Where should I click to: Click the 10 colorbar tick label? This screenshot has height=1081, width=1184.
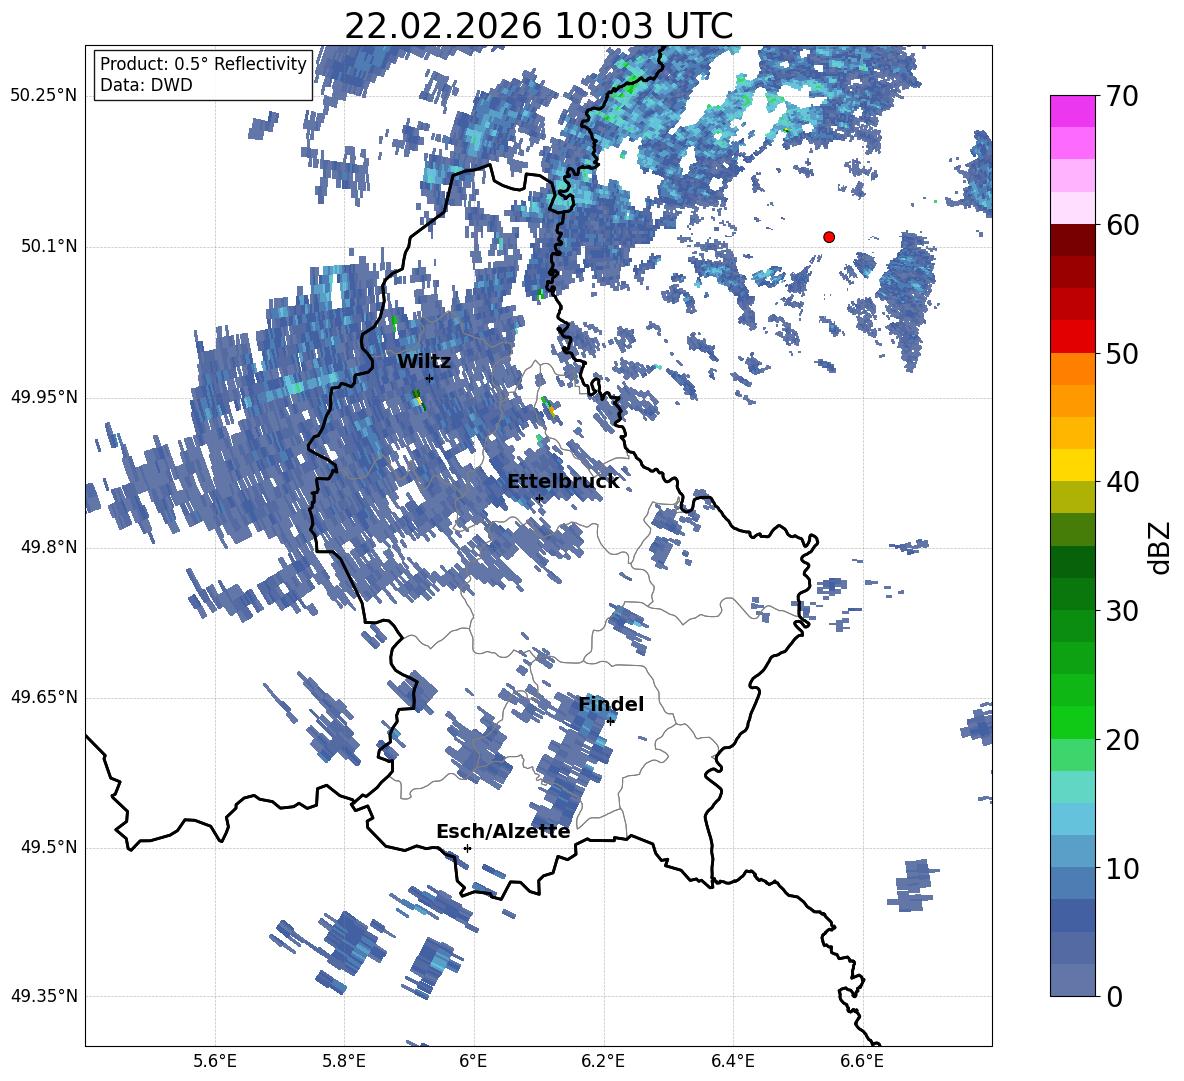[x=1122, y=868]
